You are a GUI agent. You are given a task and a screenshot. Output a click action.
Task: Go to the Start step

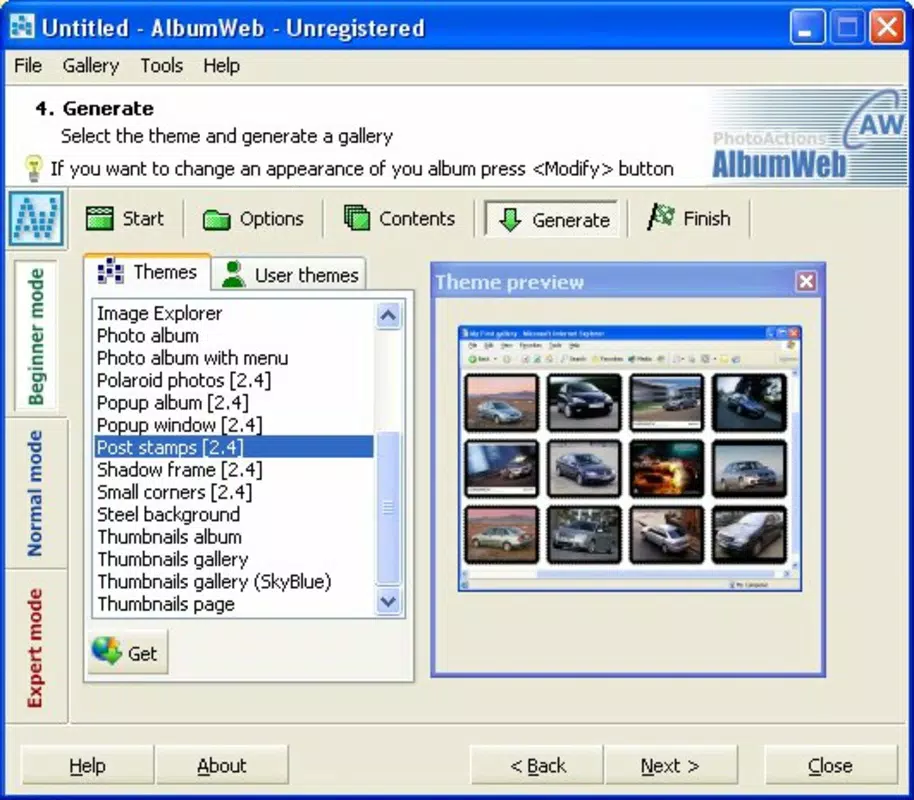pos(125,219)
